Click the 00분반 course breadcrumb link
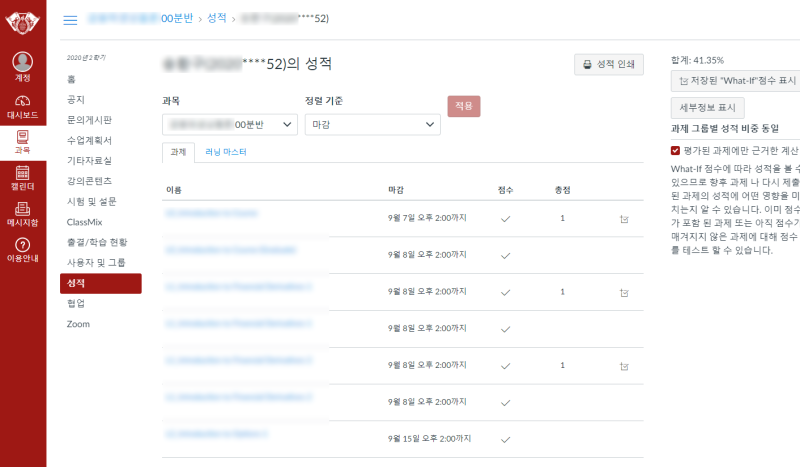The image size is (800, 467). pos(140,18)
